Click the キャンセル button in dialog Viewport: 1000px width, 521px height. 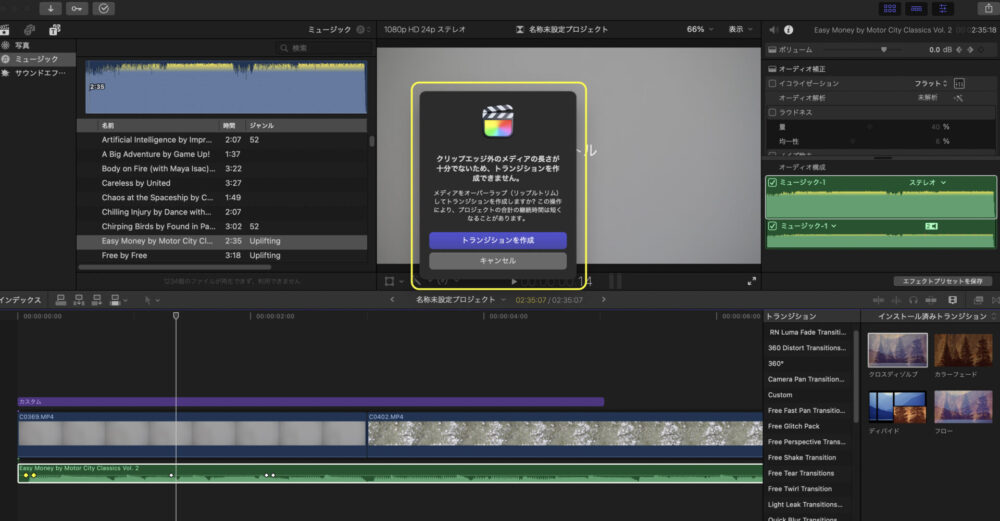[498, 260]
